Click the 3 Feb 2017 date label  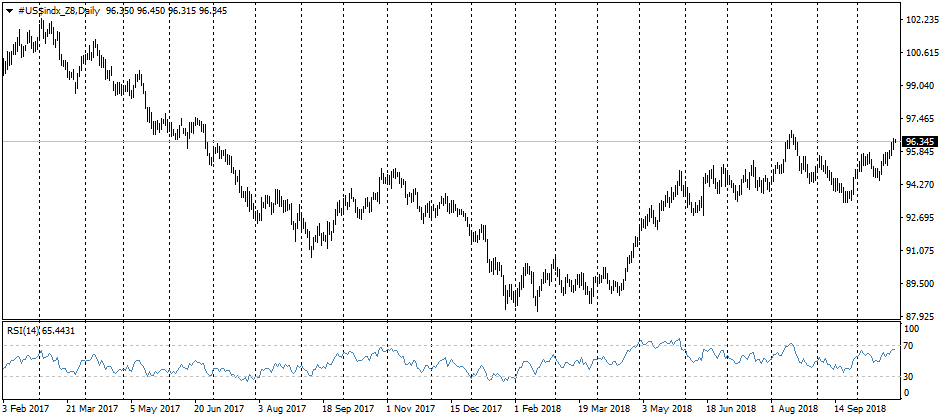pyautogui.click(x=24, y=409)
